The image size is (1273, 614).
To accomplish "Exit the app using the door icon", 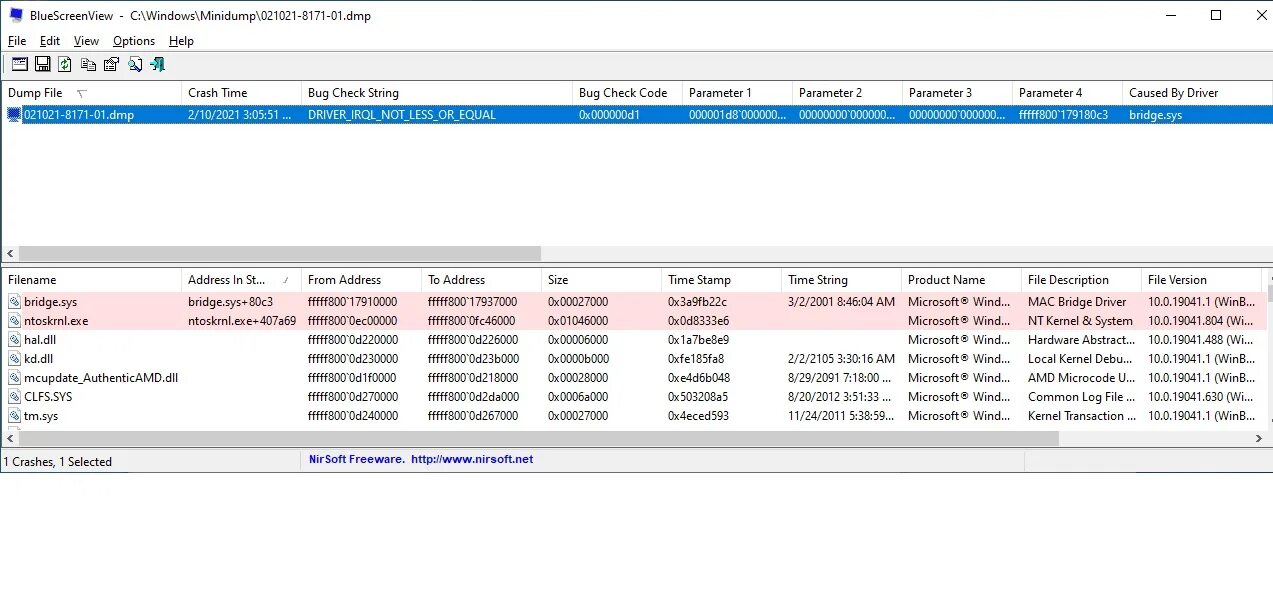I will point(157,64).
